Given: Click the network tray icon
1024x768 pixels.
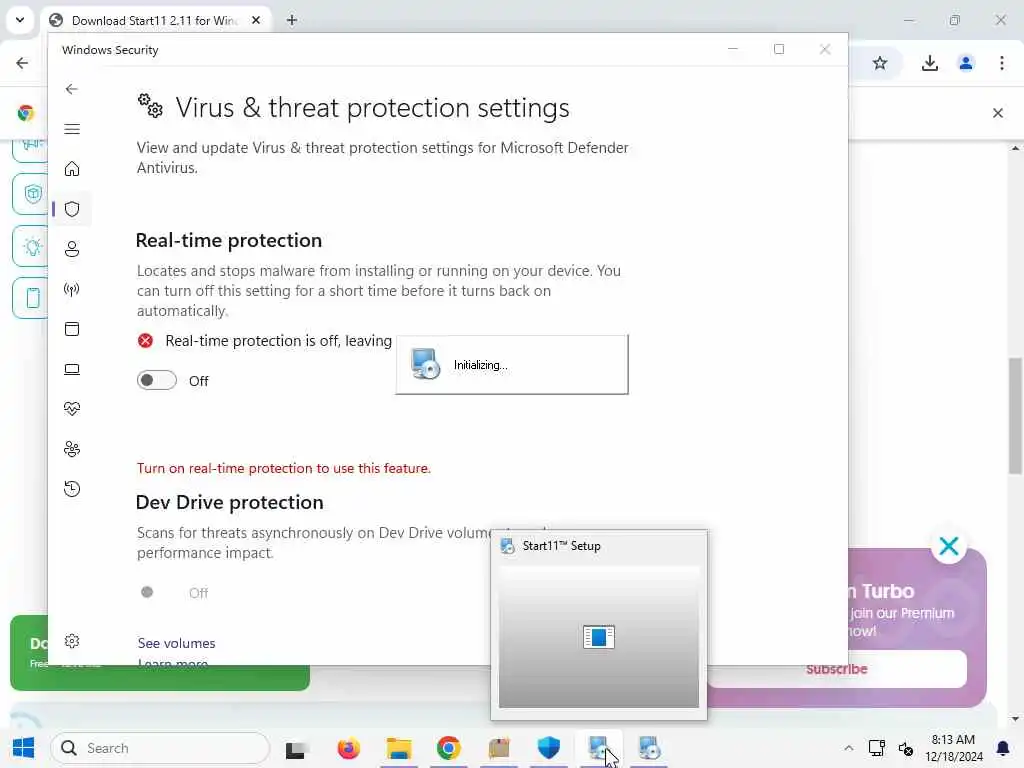Looking at the screenshot, I should (x=876, y=748).
